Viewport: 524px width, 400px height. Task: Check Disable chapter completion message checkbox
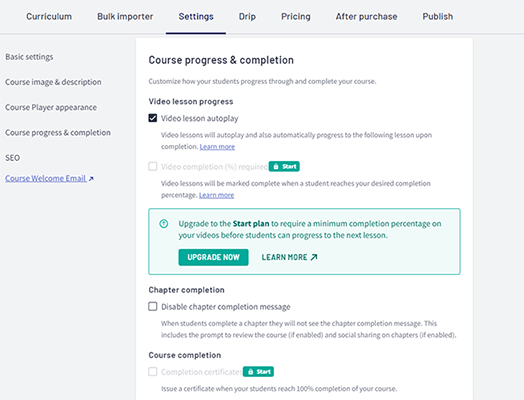tap(153, 306)
